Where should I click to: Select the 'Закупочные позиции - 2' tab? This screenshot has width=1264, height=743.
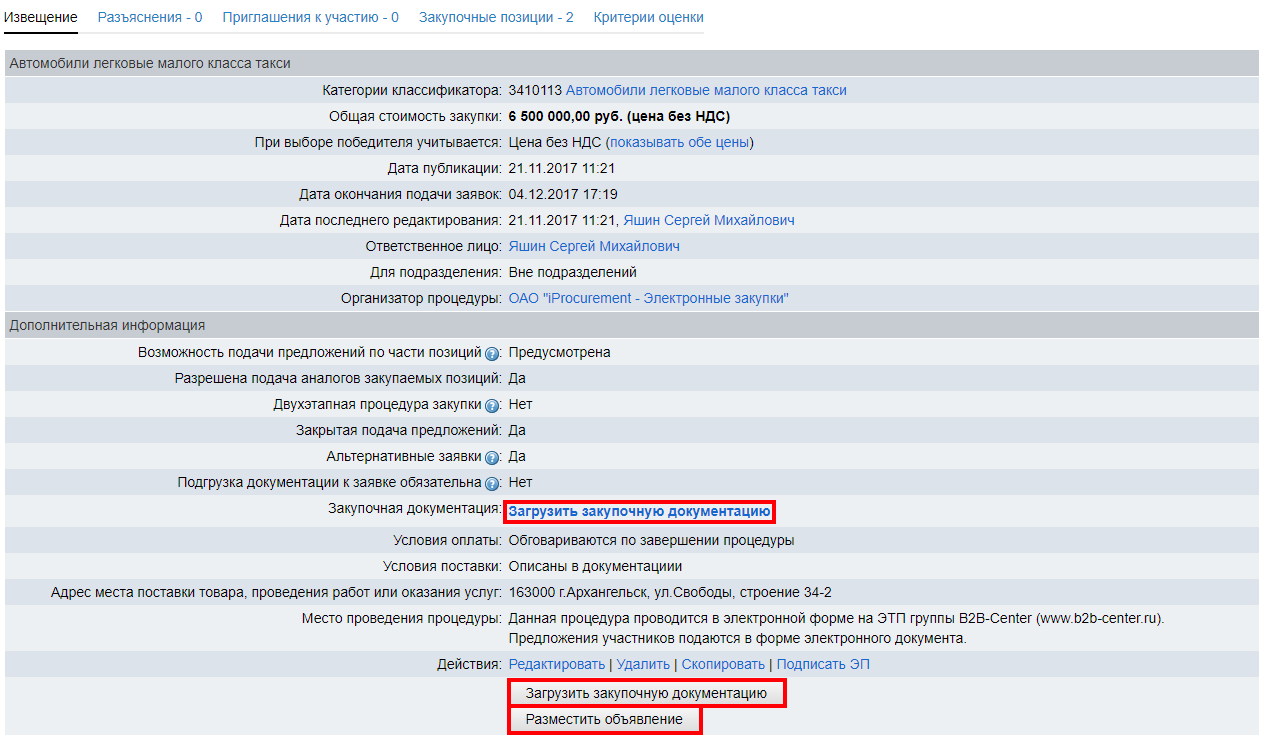tap(496, 17)
